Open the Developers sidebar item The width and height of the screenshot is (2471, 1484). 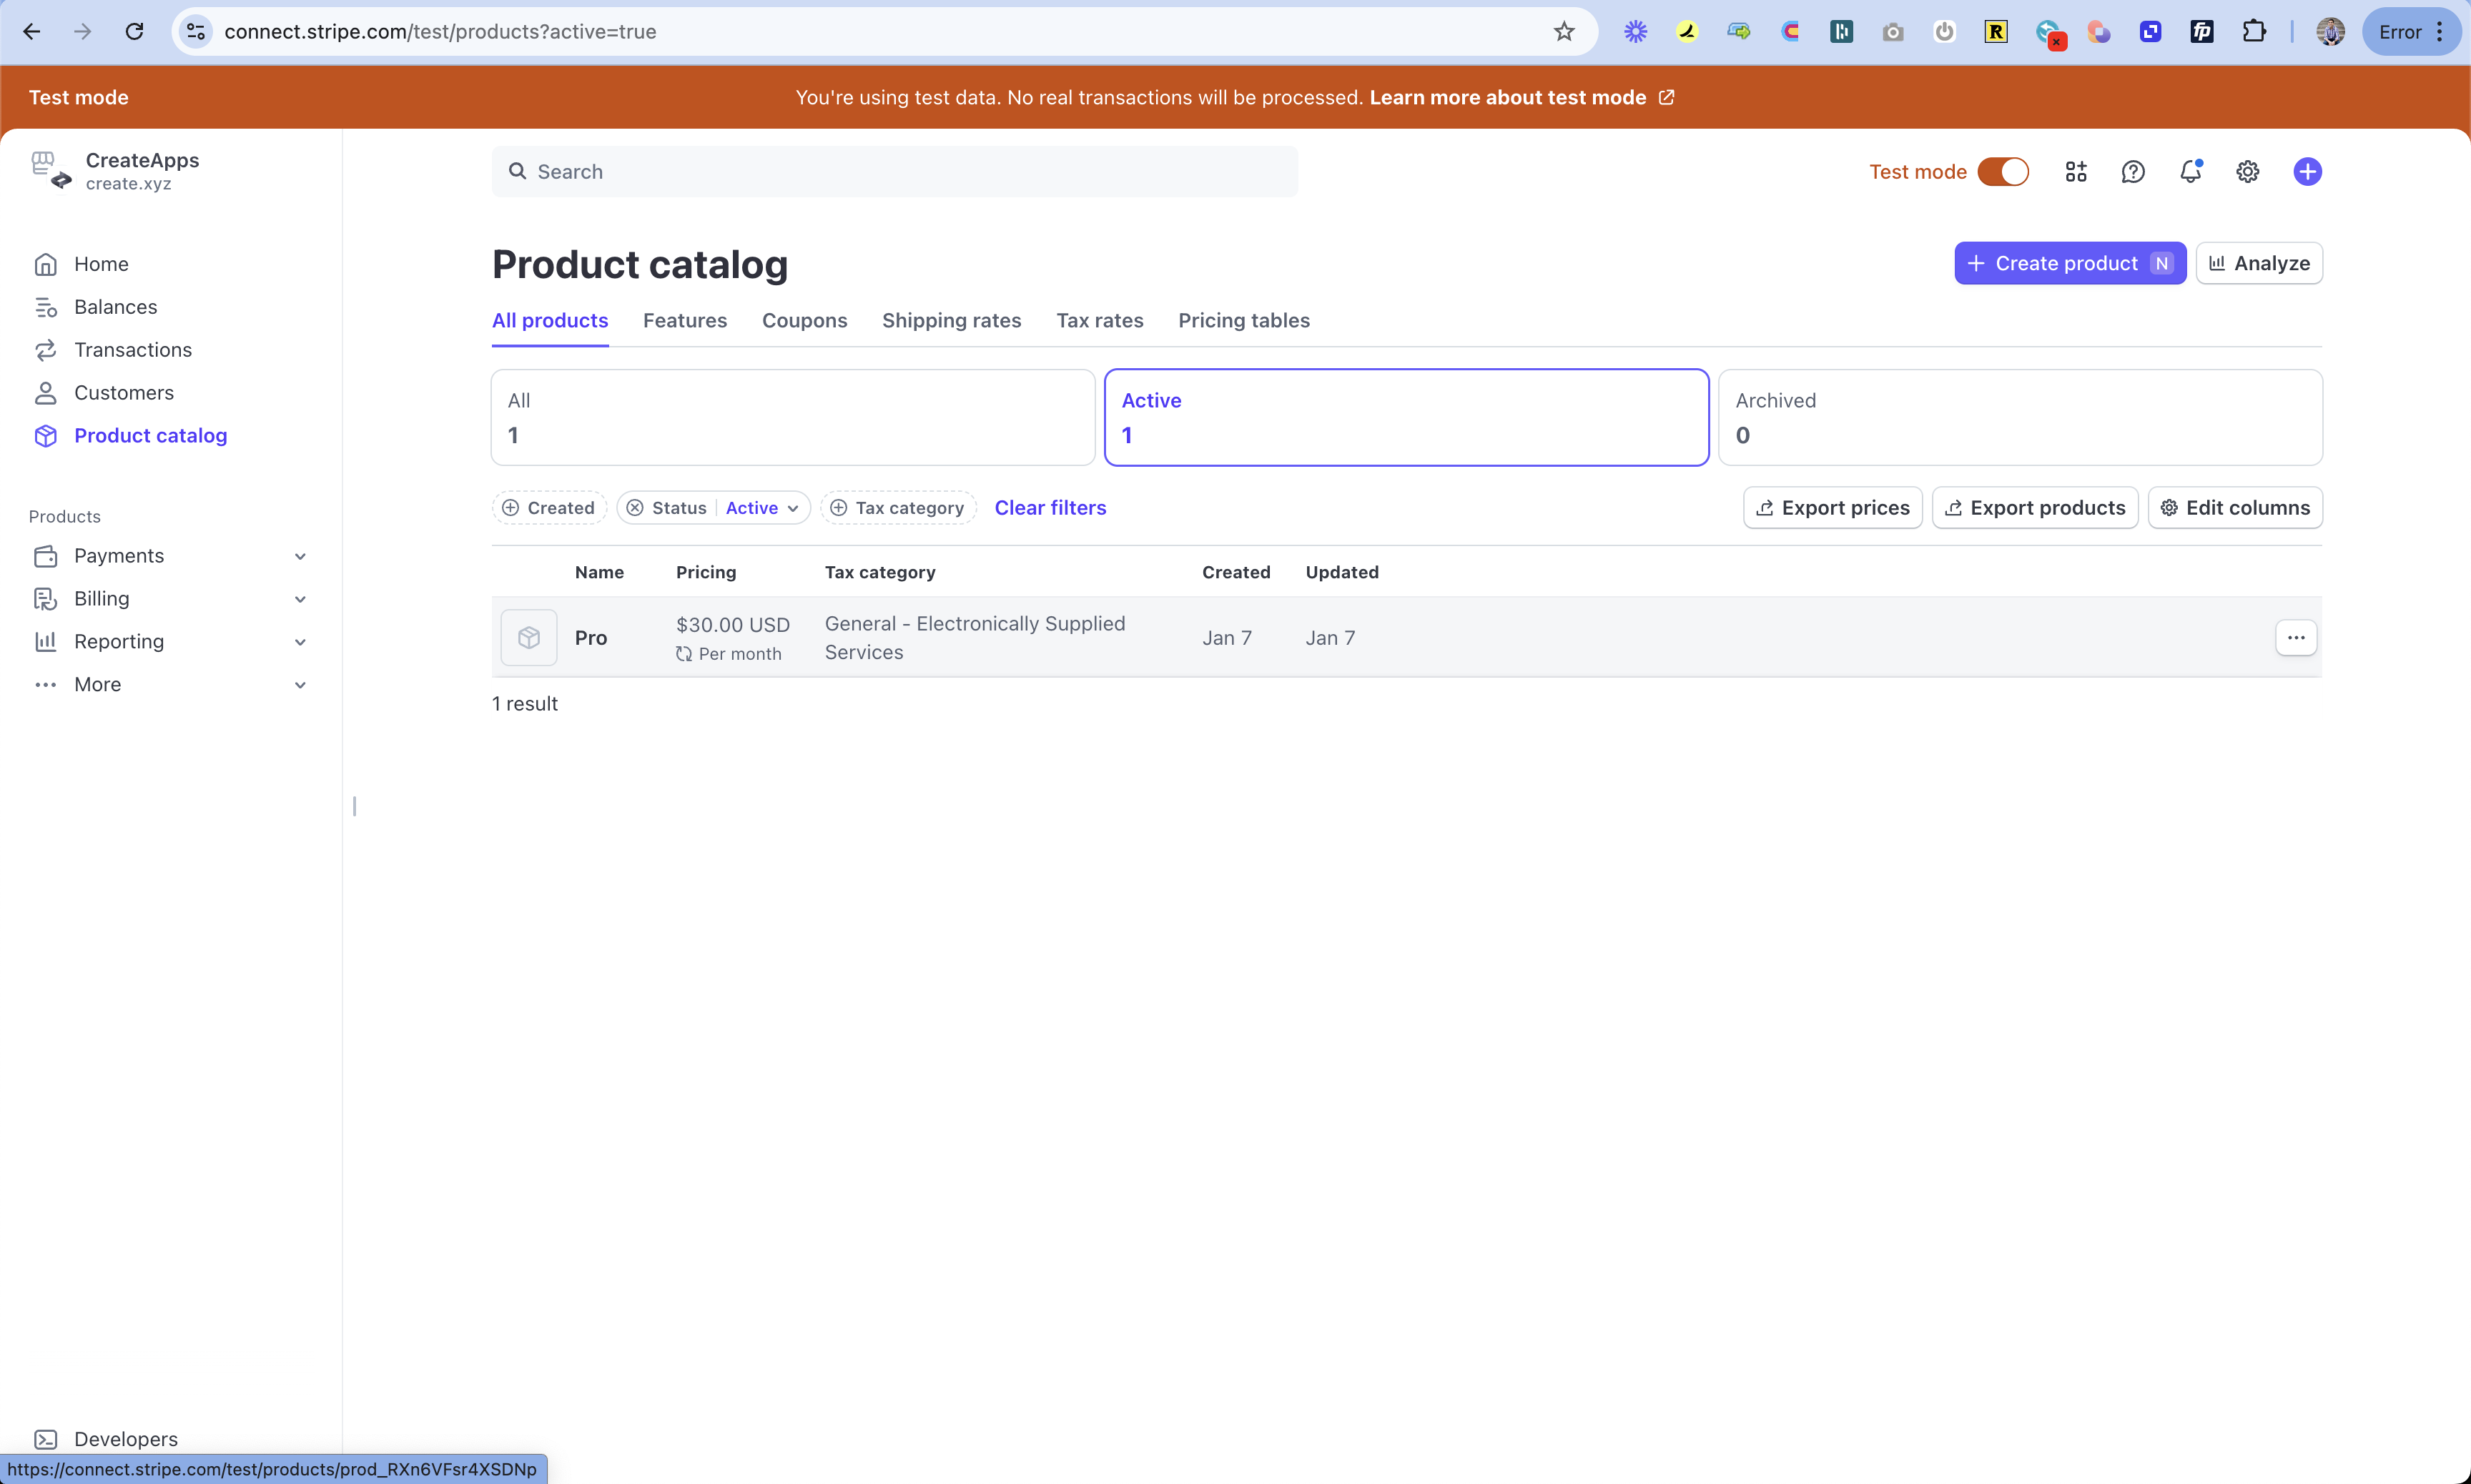tap(125, 1439)
